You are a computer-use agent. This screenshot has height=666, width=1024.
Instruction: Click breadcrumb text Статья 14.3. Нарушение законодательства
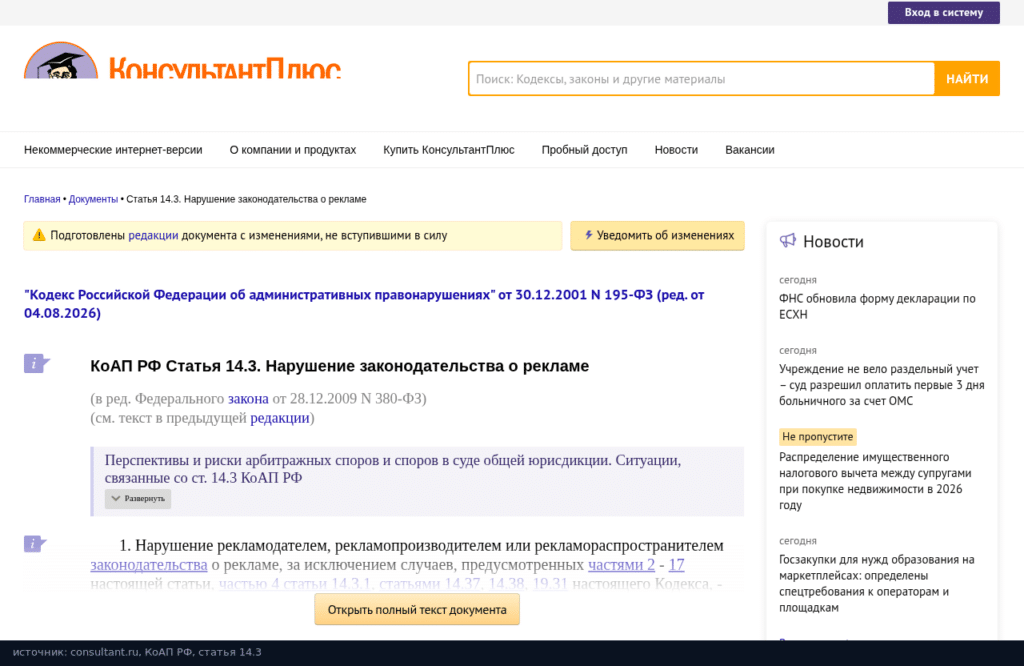pyautogui.click(x=246, y=199)
